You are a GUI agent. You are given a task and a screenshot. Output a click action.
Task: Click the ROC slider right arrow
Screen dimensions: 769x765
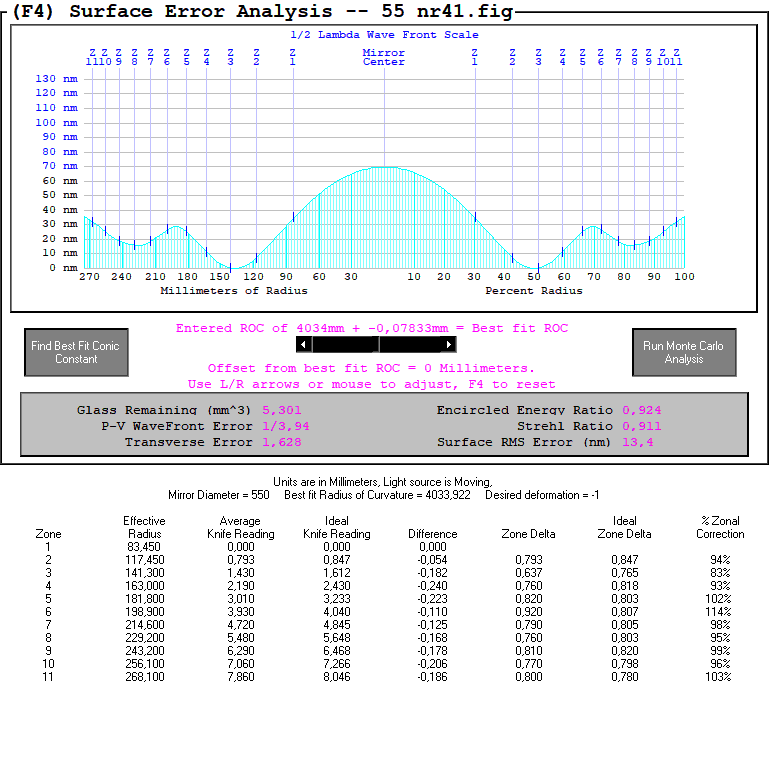point(448,345)
